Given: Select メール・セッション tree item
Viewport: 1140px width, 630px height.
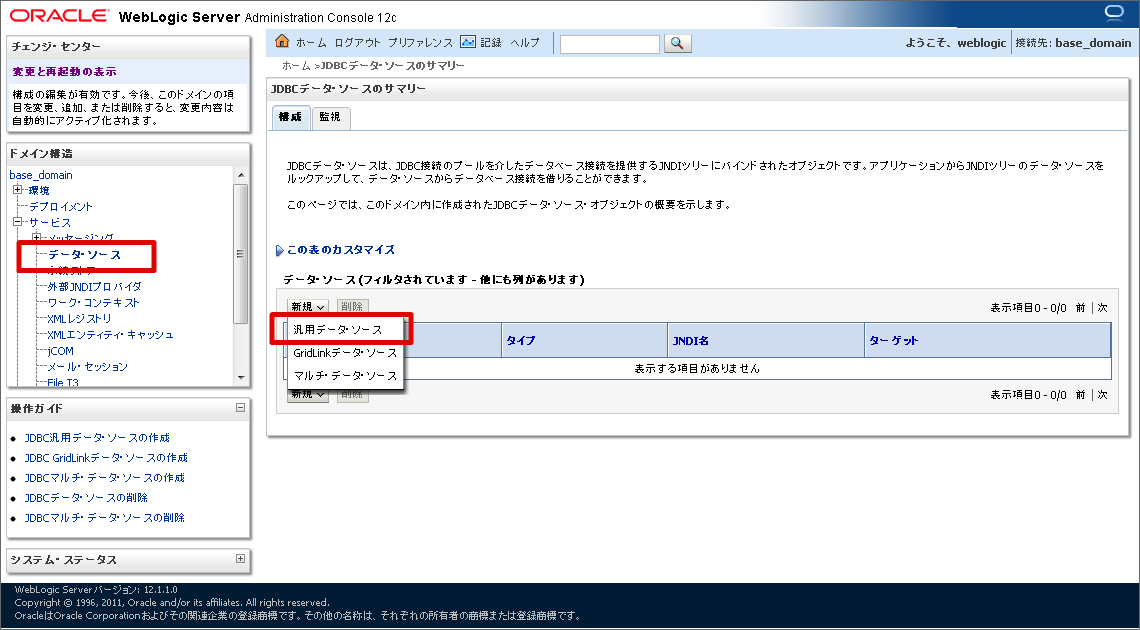Looking at the screenshot, I should (x=87, y=366).
